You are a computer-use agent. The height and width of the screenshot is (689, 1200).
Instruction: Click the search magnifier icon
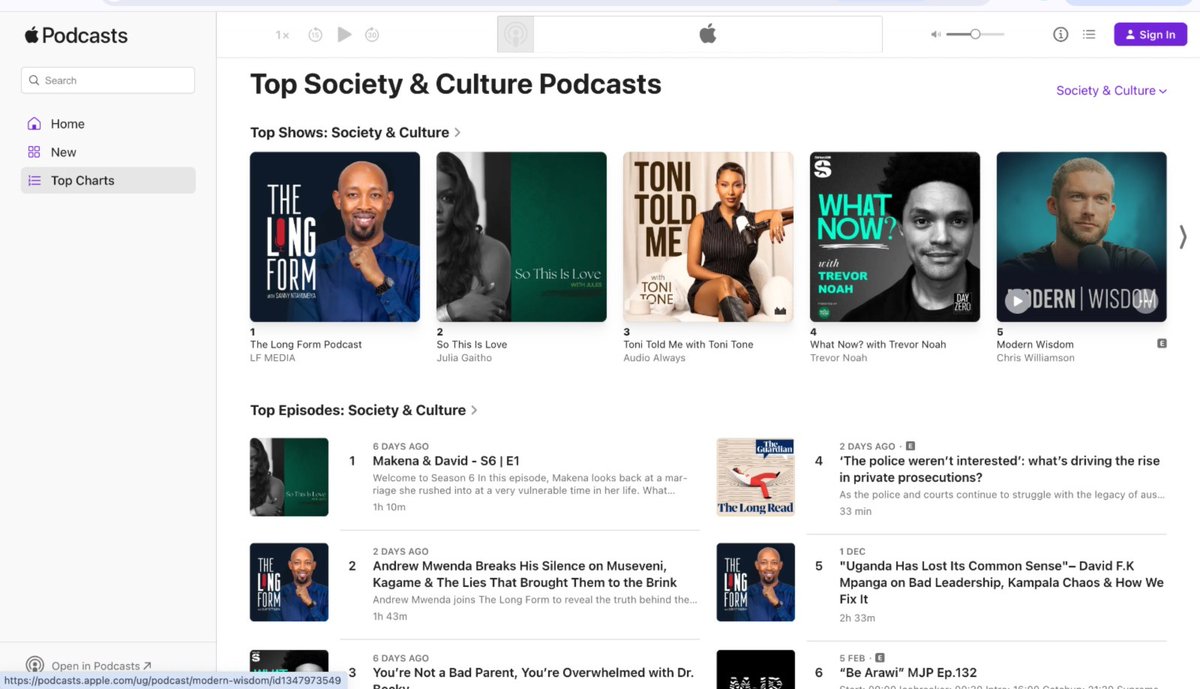(35, 80)
